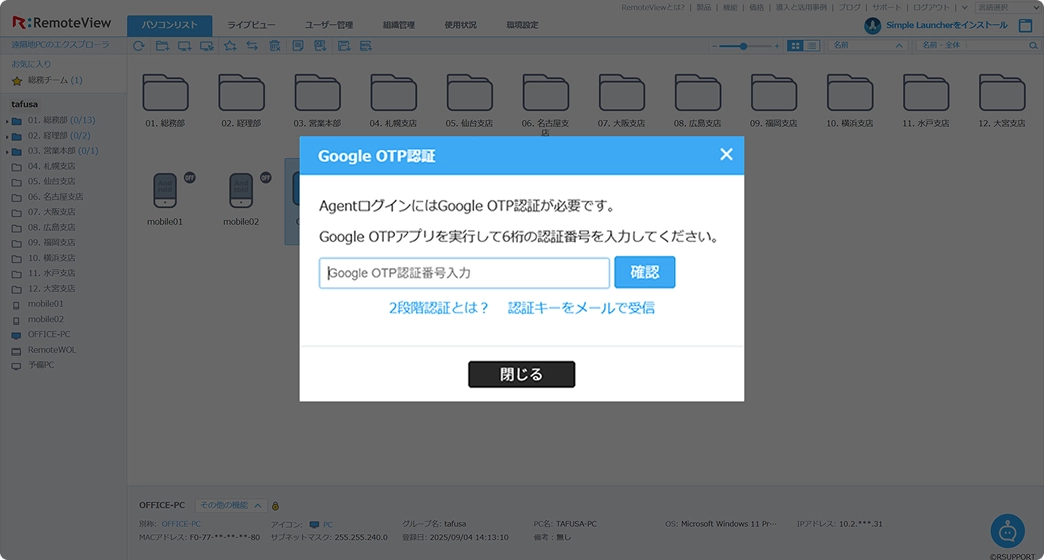The width and height of the screenshot is (1044, 560).
Task: Confirm the OTP with the 確認 button
Action: pos(645,272)
